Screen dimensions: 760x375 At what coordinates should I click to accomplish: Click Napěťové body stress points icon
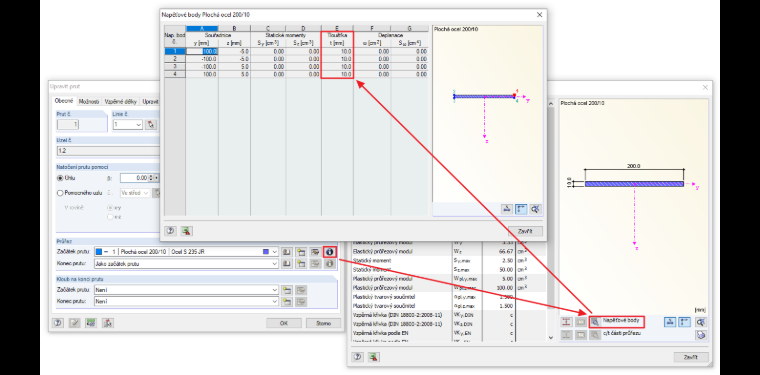(x=595, y=322)
